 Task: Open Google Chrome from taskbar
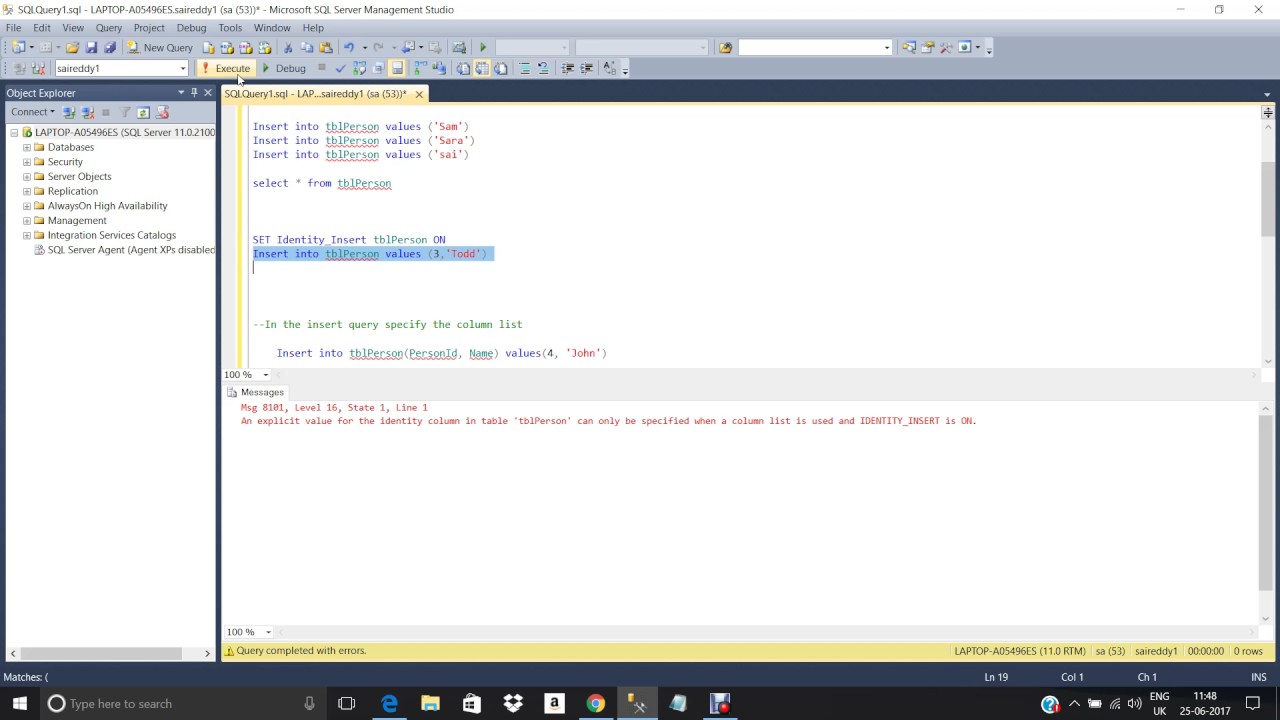pyautogui.click(x=595, y=703)
